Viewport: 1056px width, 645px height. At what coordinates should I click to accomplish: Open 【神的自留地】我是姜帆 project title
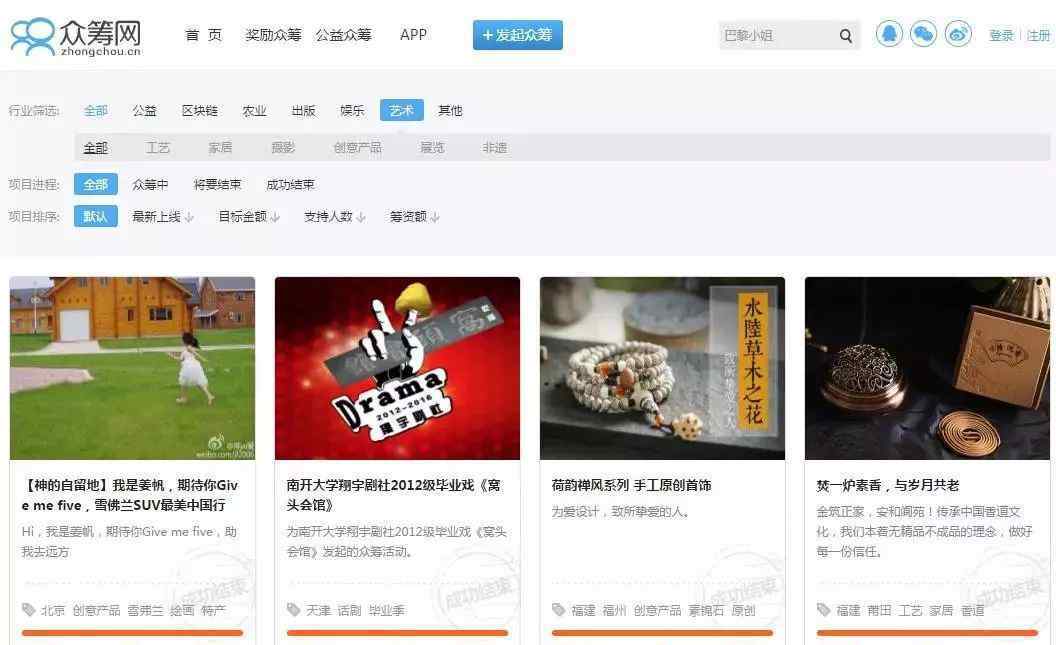(130, 495)
